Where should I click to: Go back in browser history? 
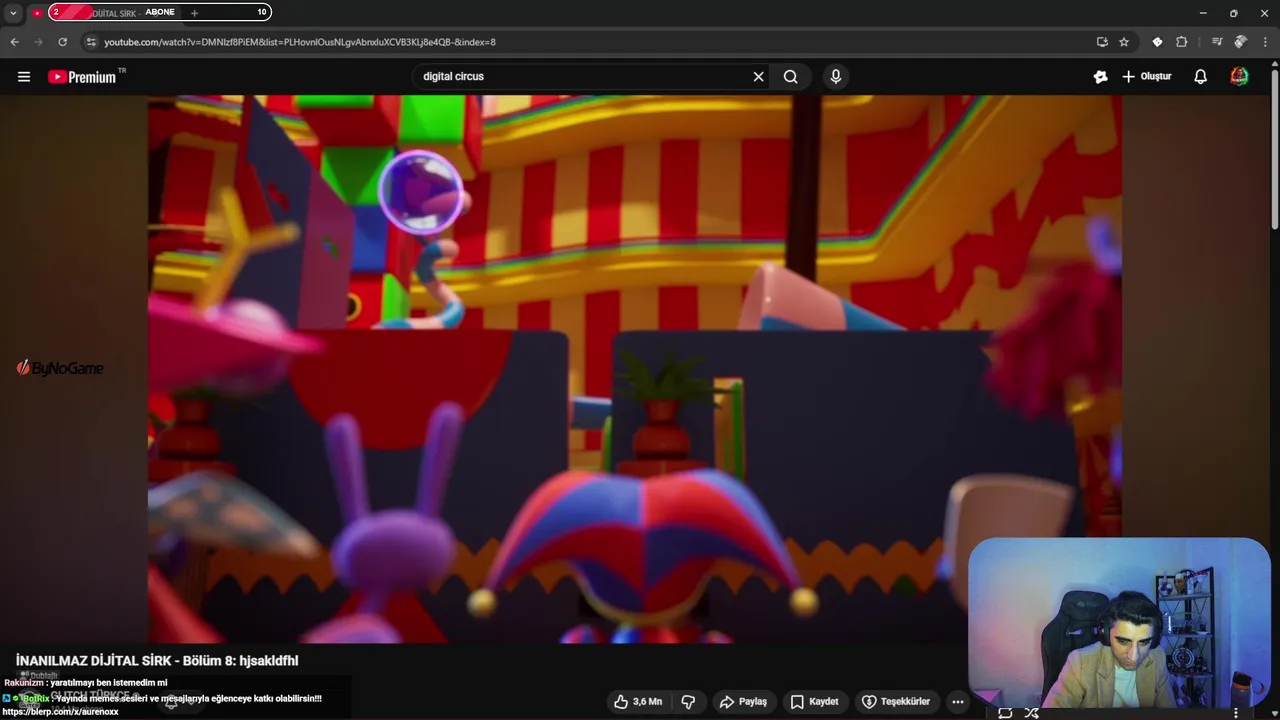click(14, 42)
